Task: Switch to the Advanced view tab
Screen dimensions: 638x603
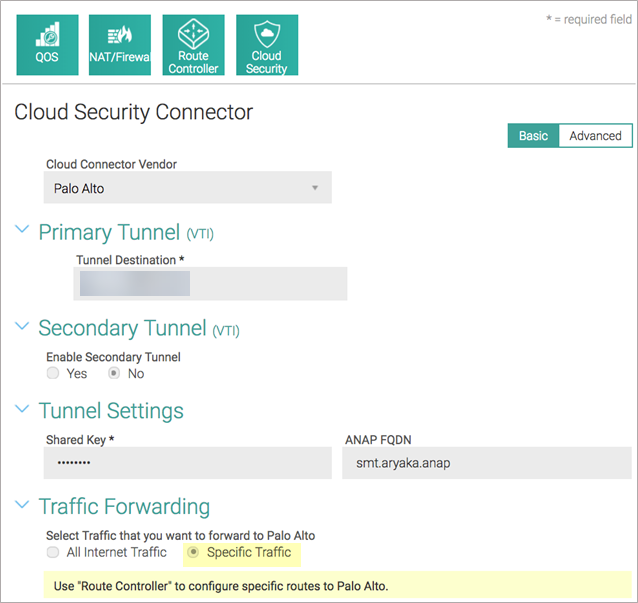Action: (595, 136)
